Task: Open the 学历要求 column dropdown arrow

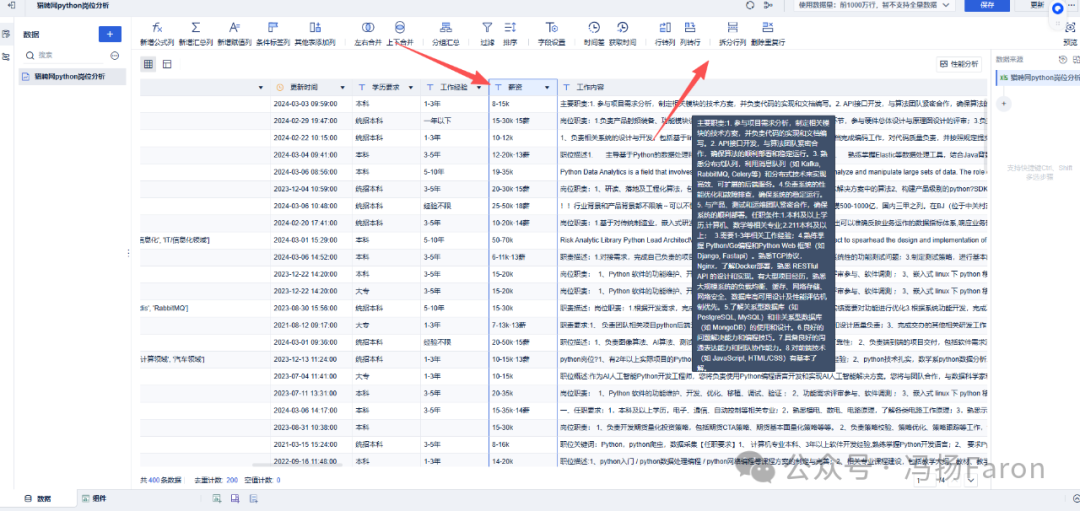Action: click(x=411, y=87)
